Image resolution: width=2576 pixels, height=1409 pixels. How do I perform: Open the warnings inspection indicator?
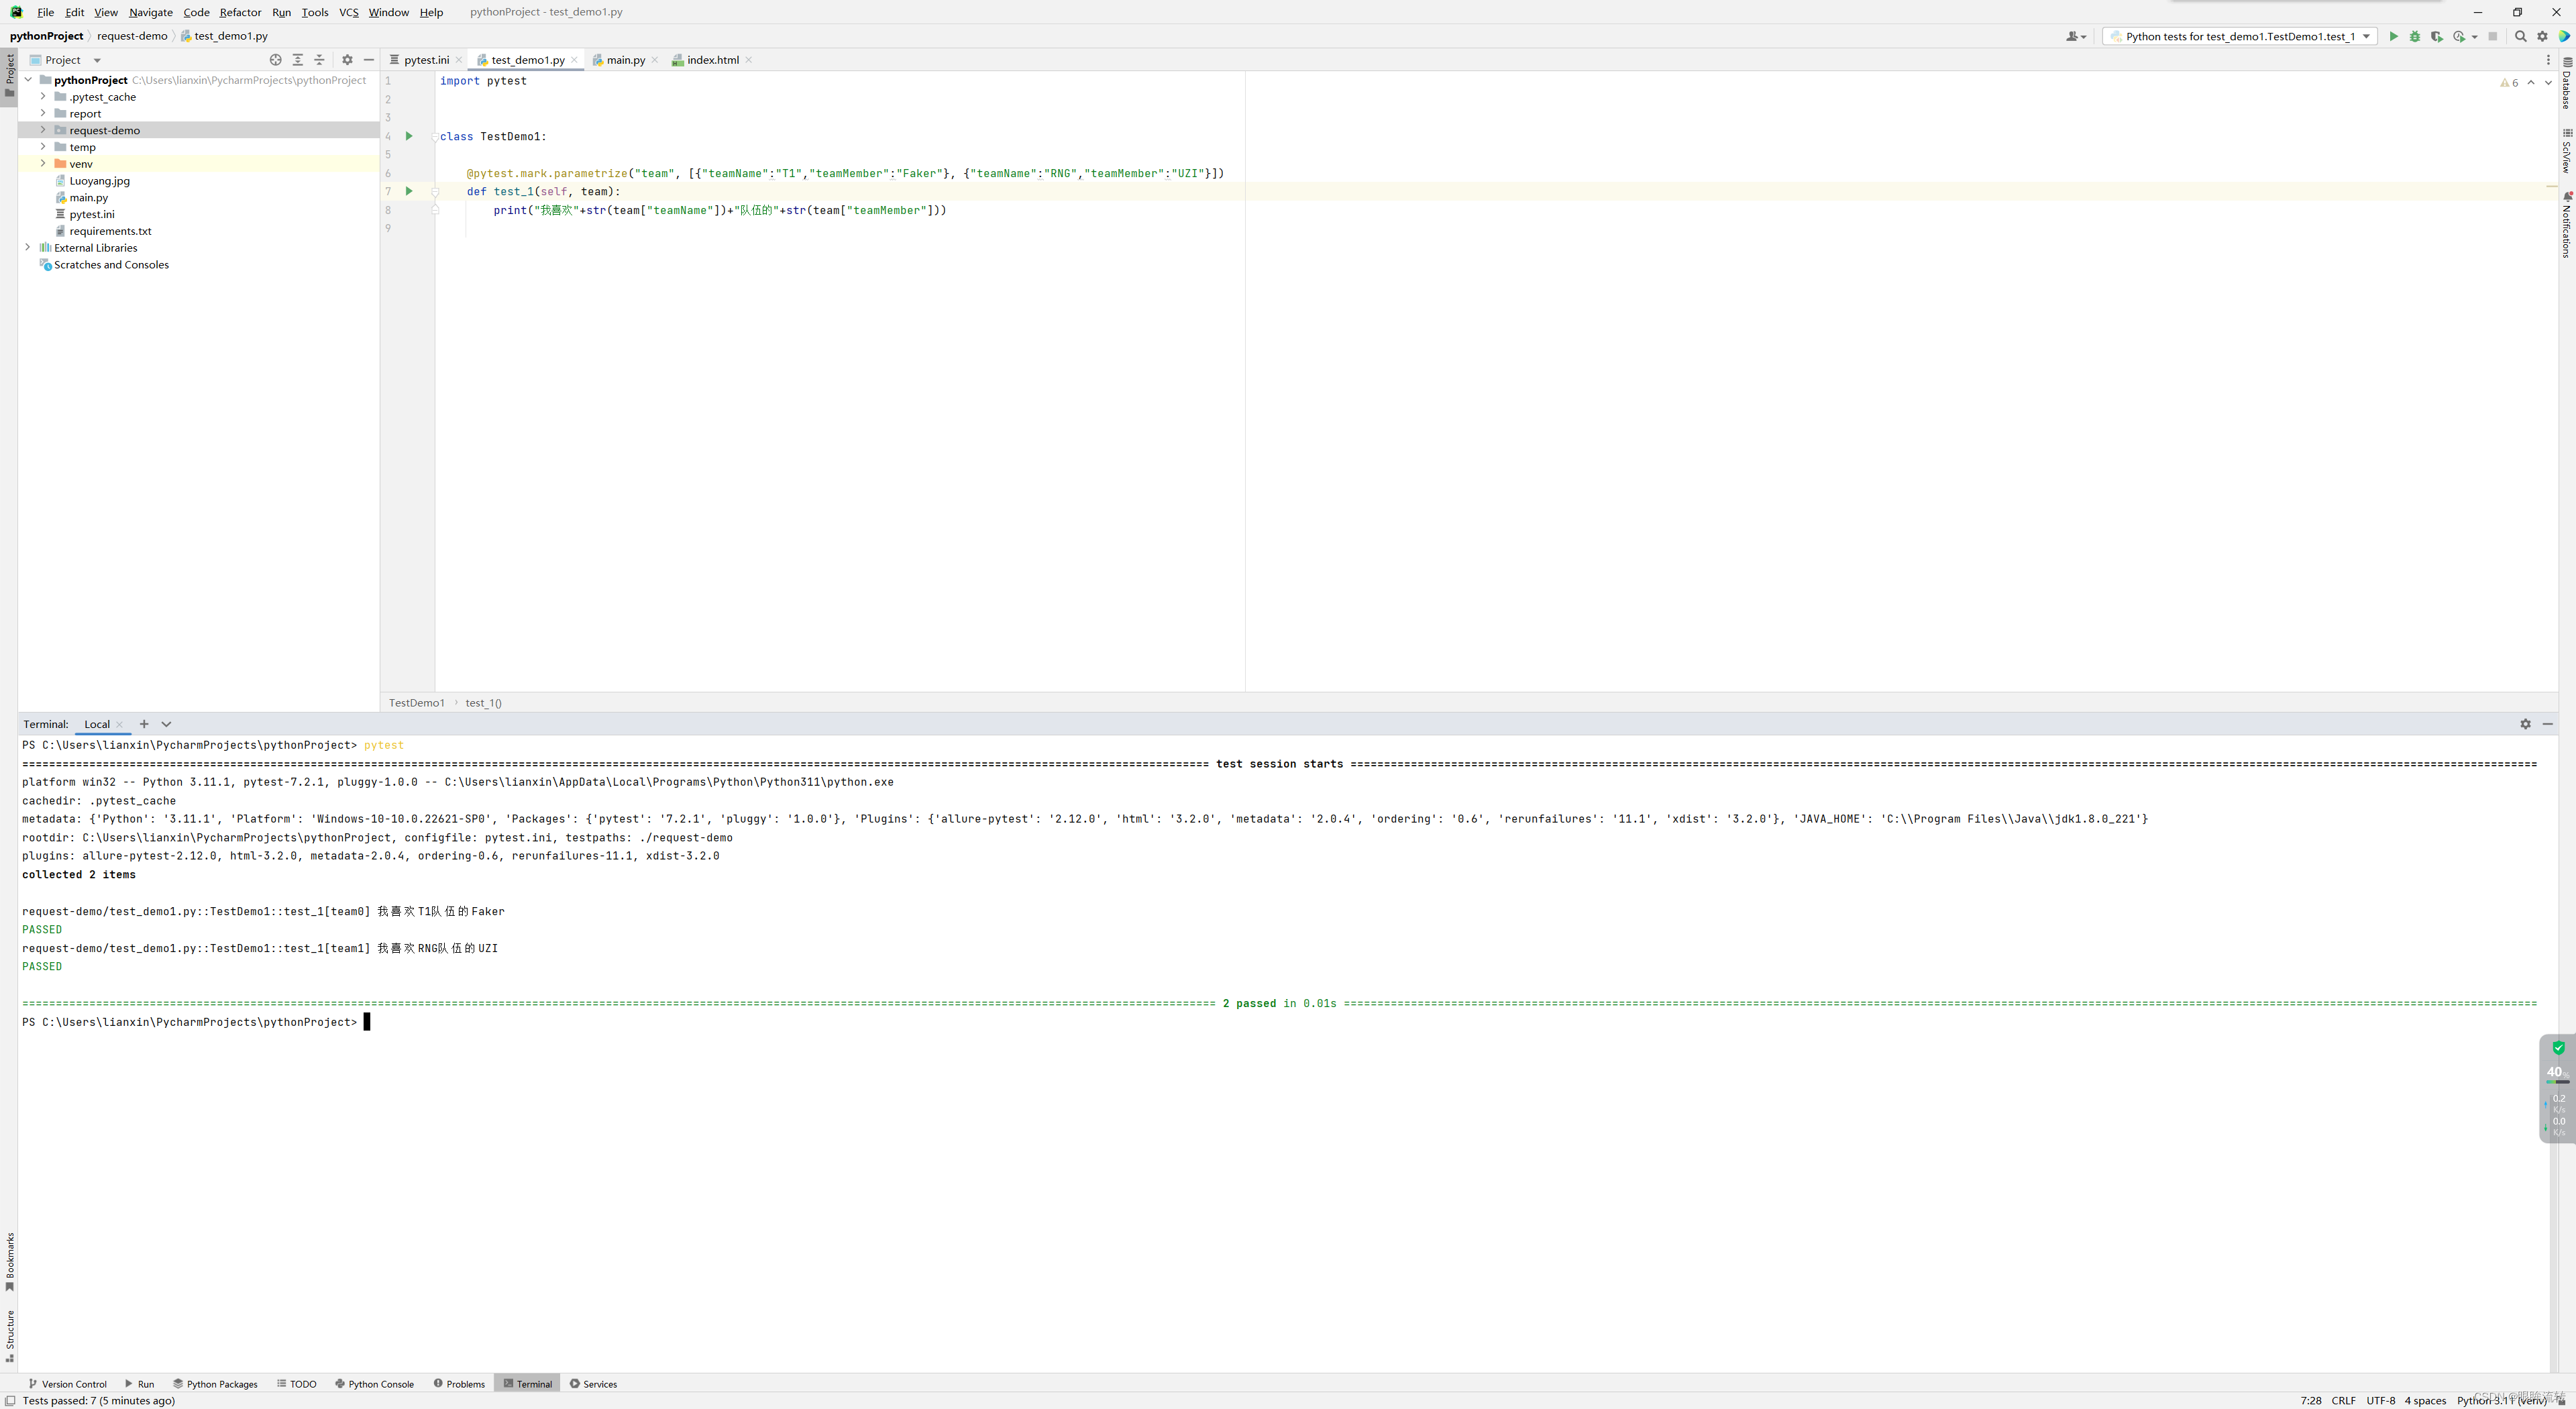2509,82
